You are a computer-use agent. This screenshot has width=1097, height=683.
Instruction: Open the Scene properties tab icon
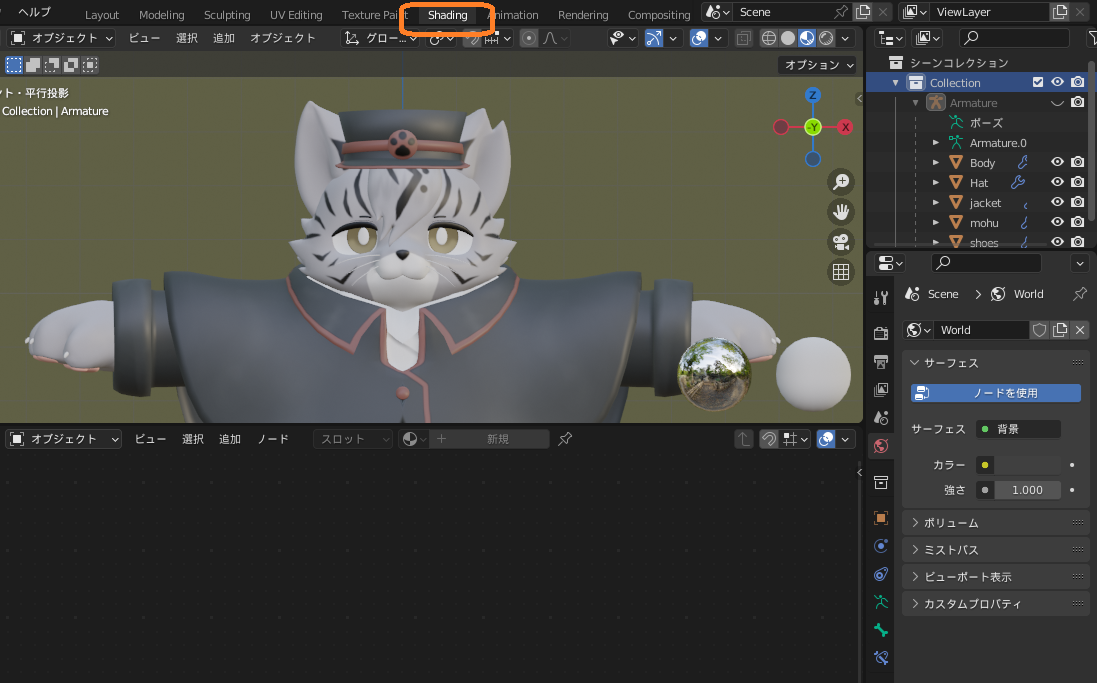tap(881, 418)
